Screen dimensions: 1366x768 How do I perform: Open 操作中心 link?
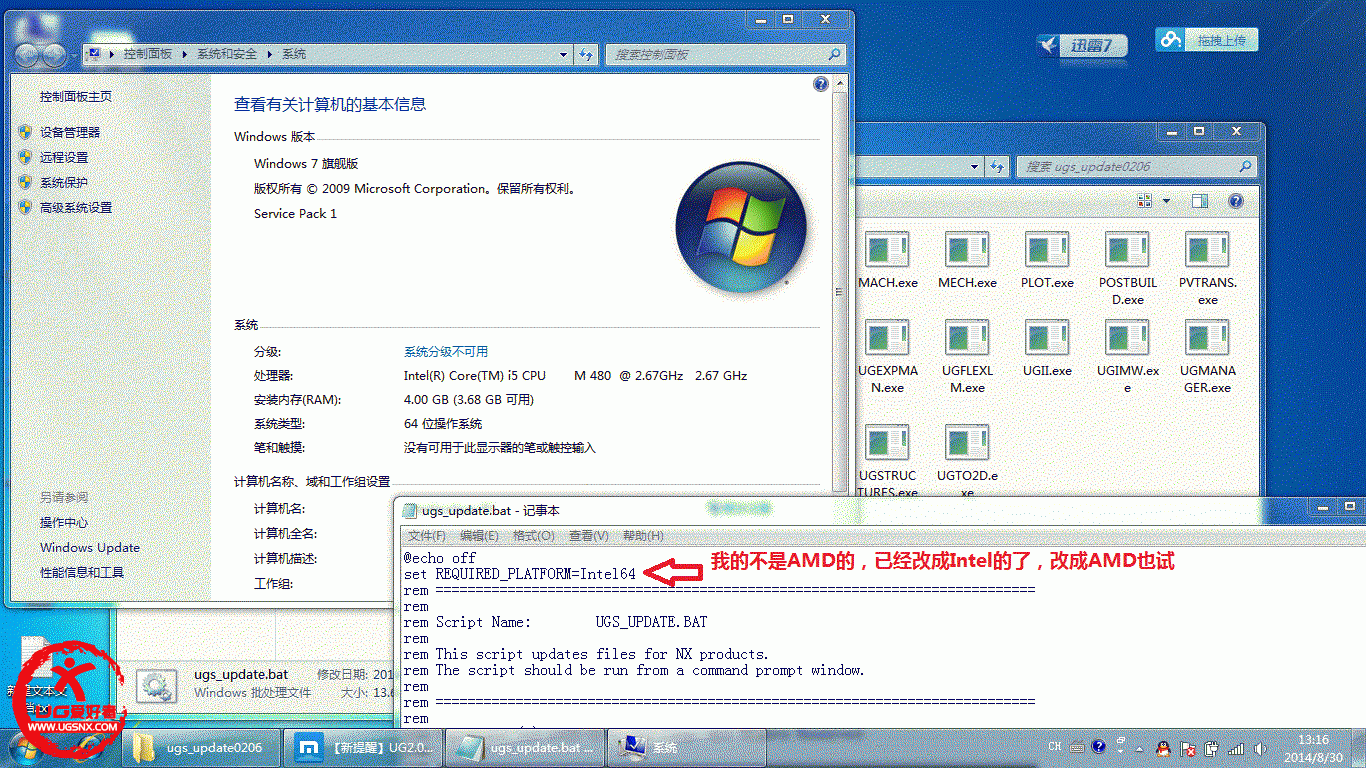(x=64, y=522)
